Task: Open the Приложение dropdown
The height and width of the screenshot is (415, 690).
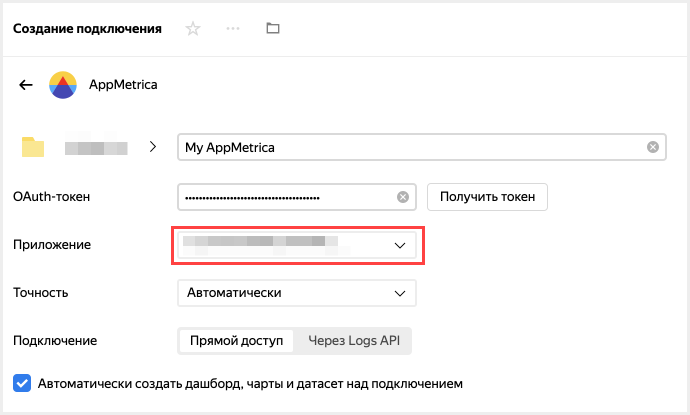Action: pos(296,245)
